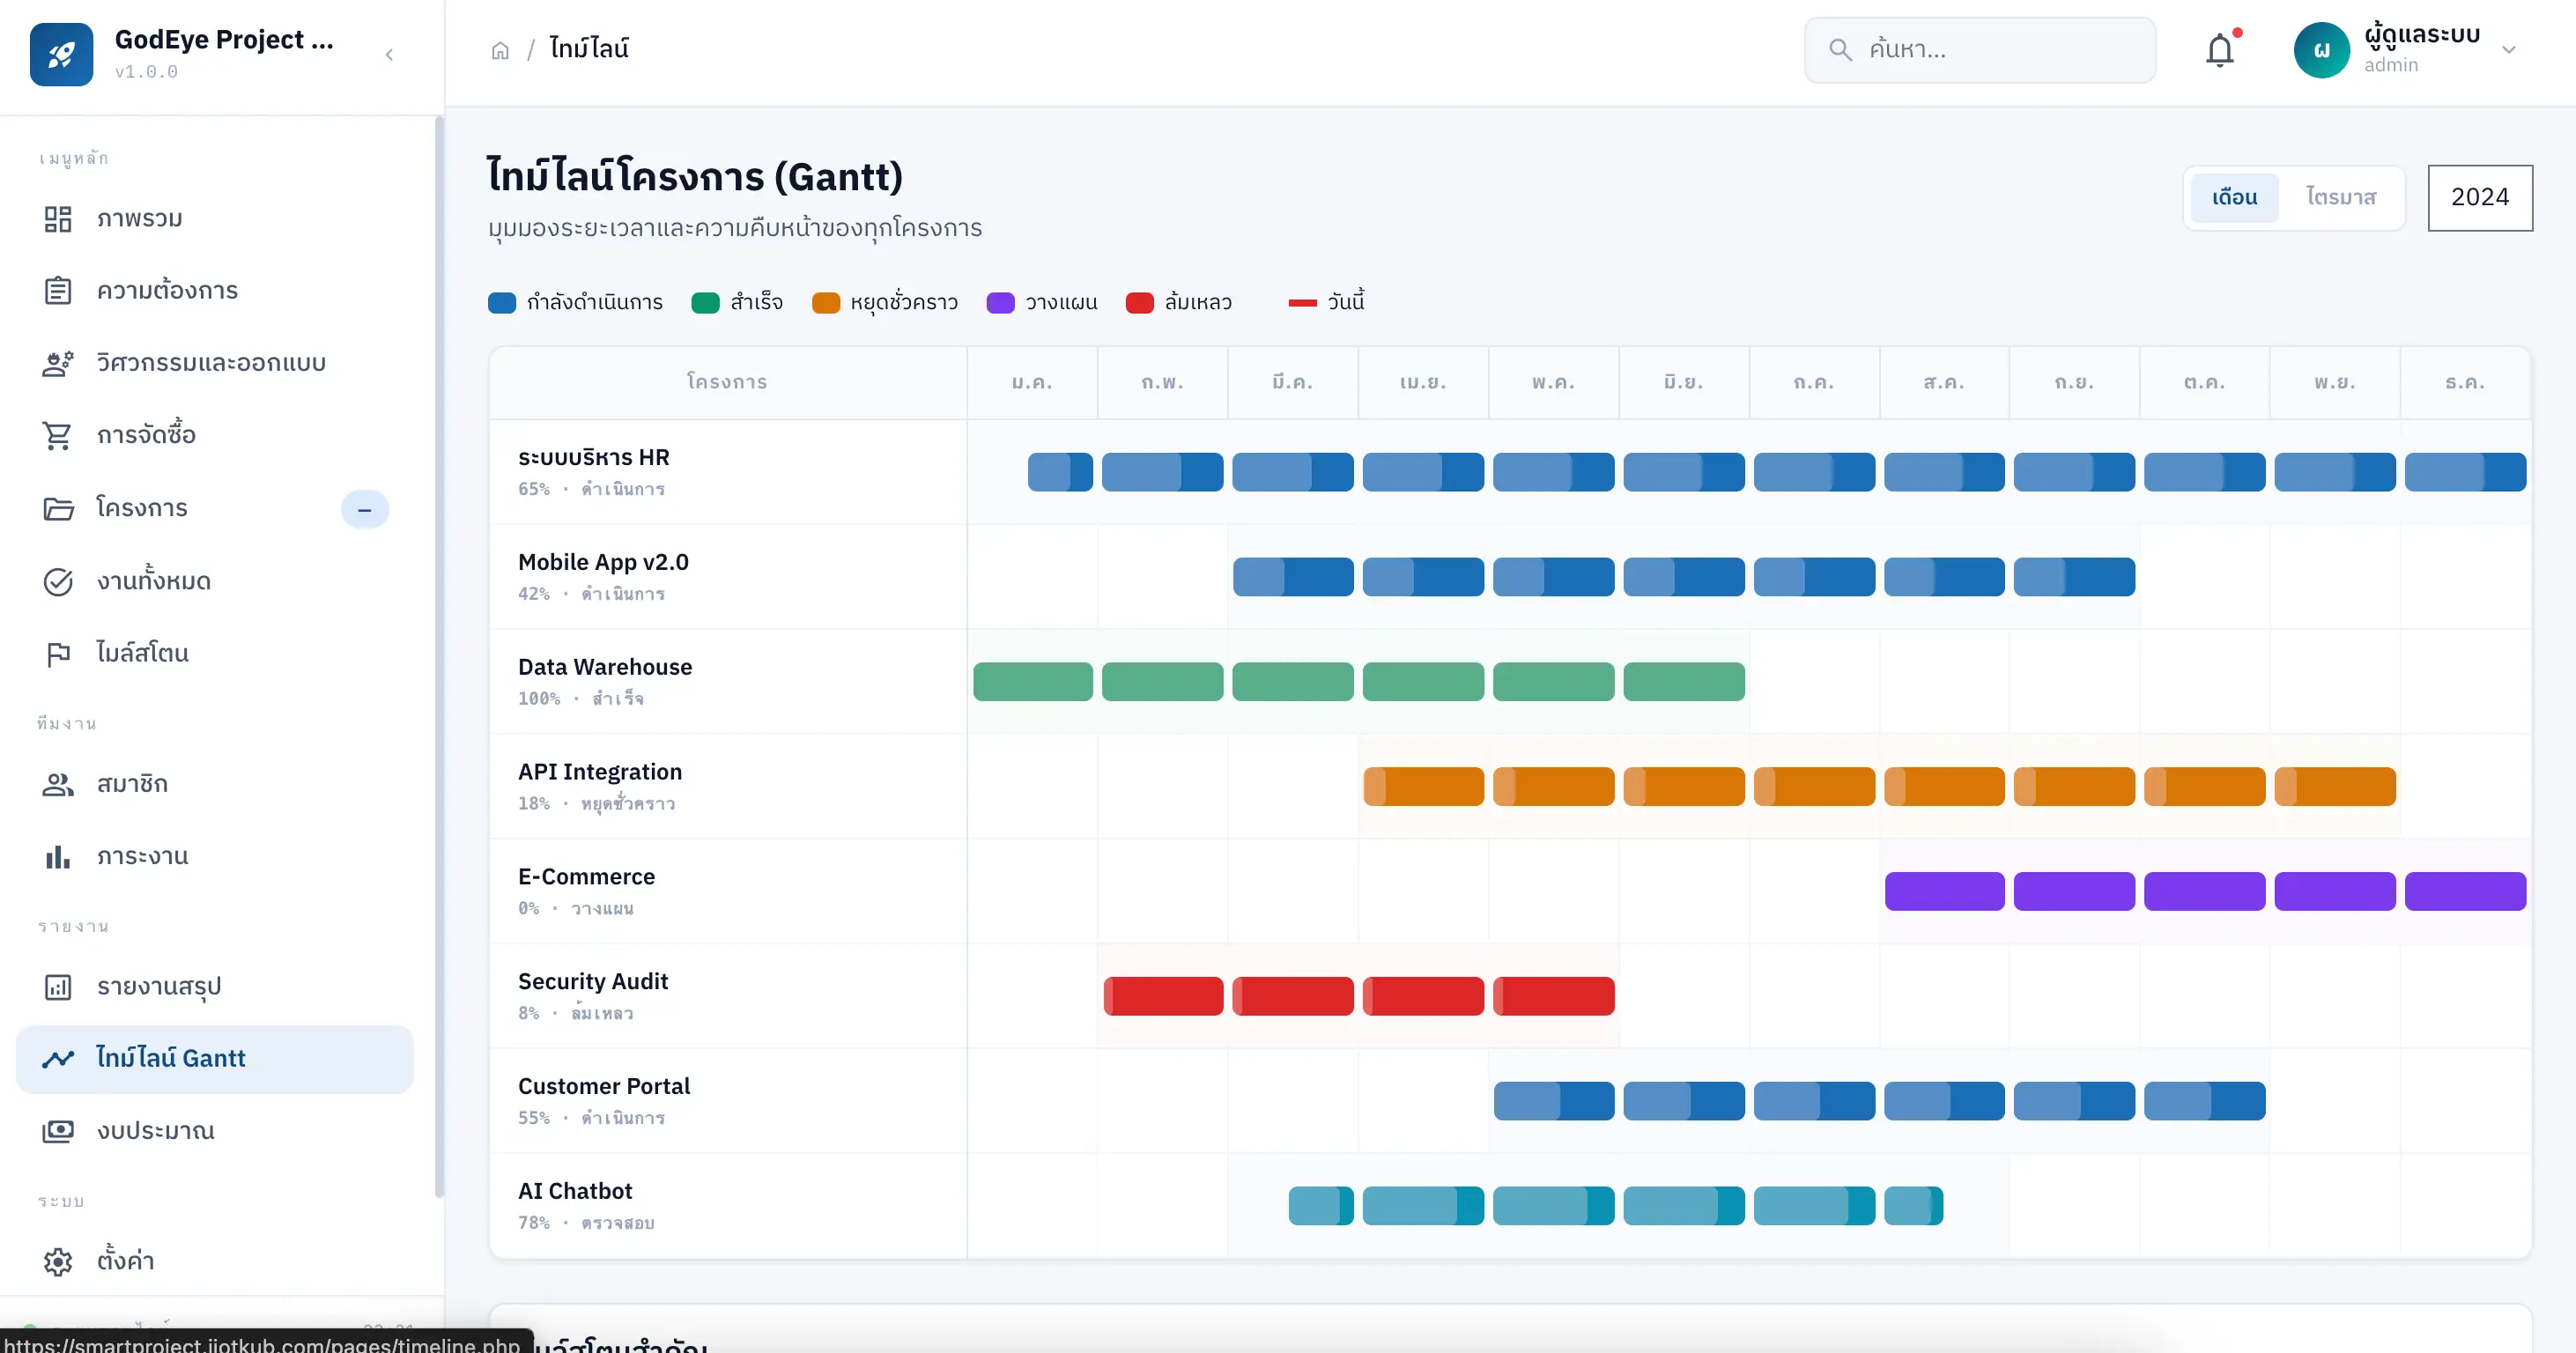Switch view to เดือน (month)

[2233, 197]
